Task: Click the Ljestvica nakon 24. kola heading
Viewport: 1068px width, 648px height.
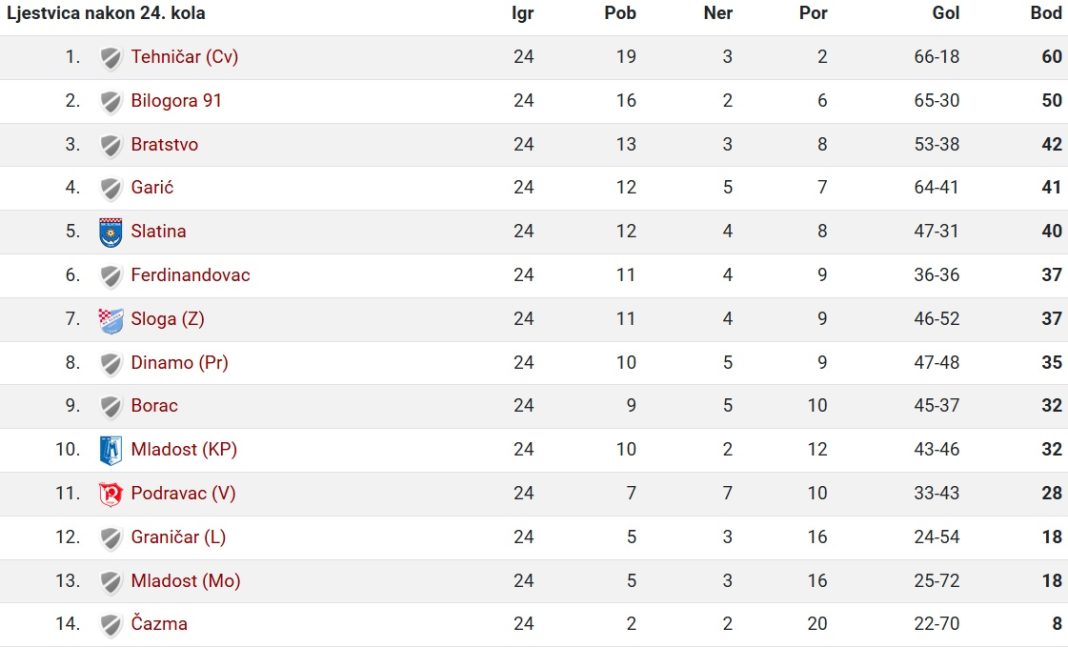Action: click(106, 13)
